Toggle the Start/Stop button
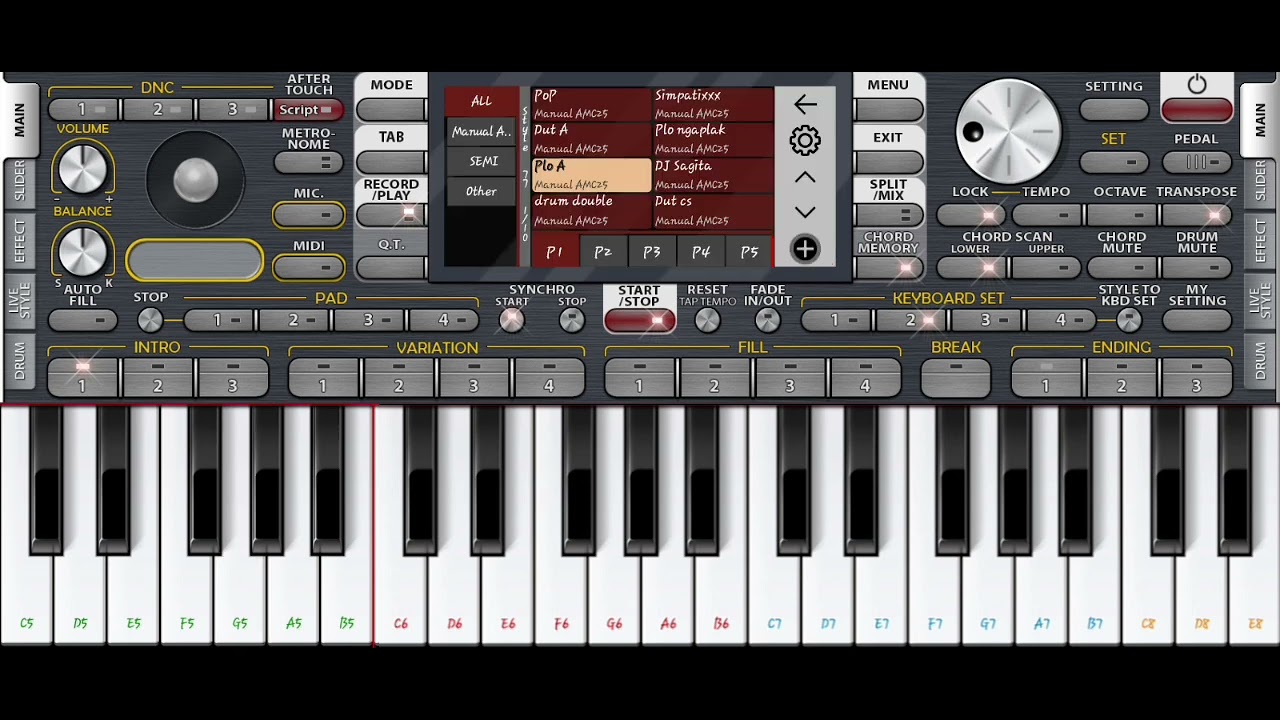Image resolution: width=1280 pixels, height=720 pixels. pos(639,320)
